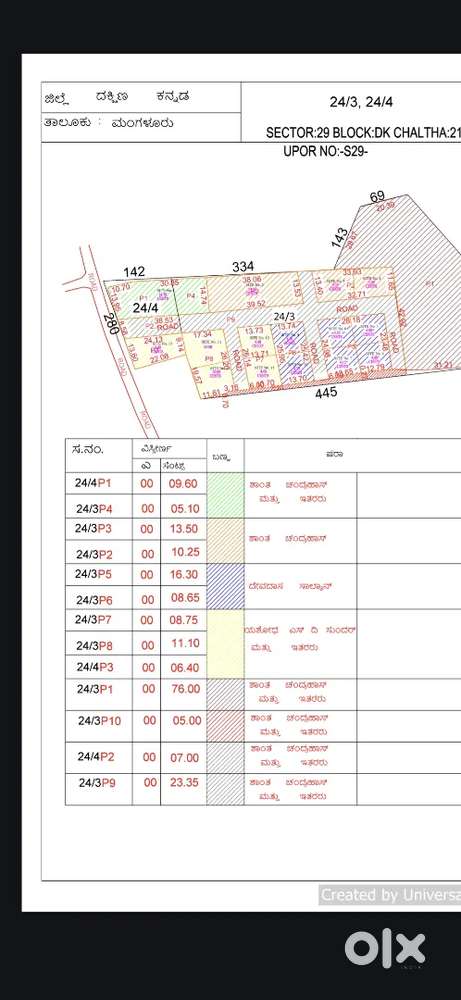Click the OLX logo watermark
461x1000 pixels.
pyautogui.click(x=385, y=951)
